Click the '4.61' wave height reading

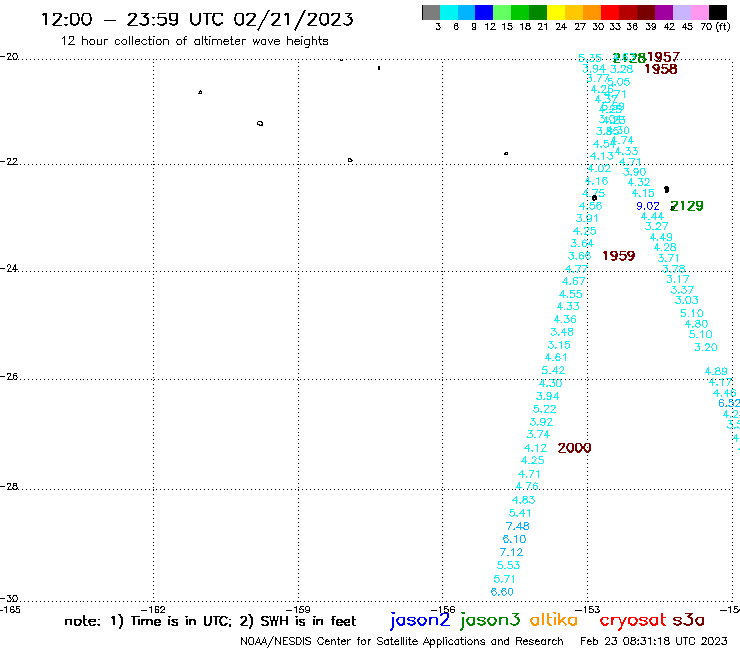[556, 357]
